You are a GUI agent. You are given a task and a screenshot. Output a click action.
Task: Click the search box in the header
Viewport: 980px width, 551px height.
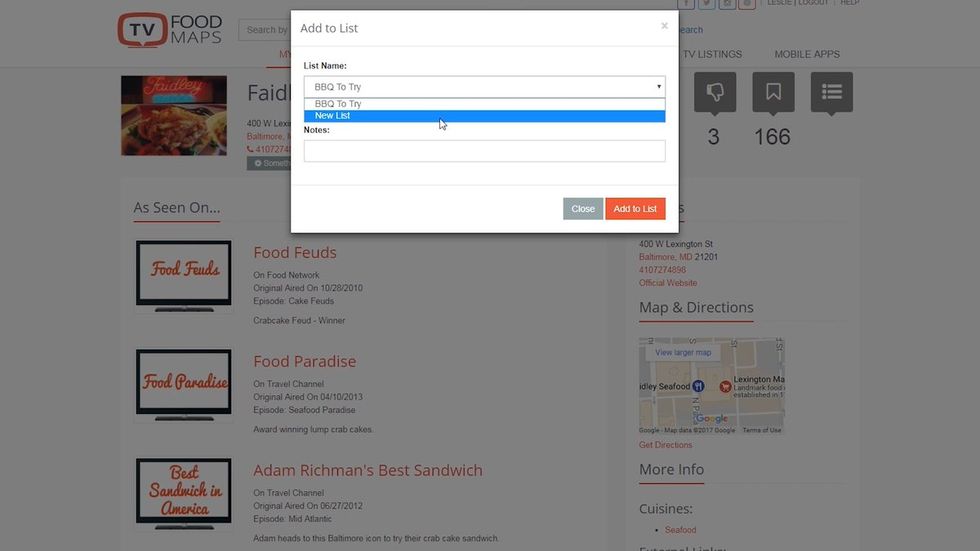coord(265,29)
